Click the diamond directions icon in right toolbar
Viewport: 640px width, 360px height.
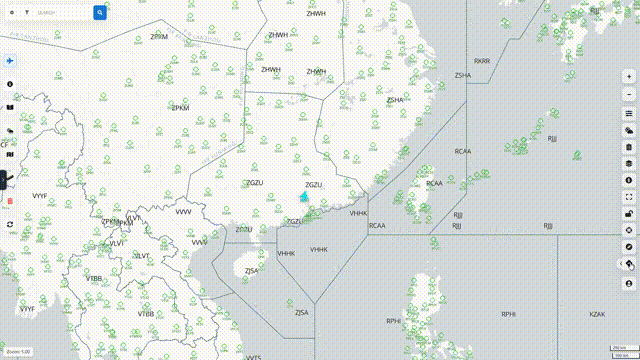629,263
